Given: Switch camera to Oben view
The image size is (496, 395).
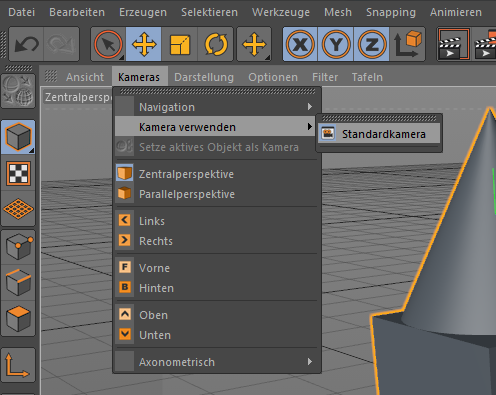Looking at the screenshot, I should (x=215, y=315).
